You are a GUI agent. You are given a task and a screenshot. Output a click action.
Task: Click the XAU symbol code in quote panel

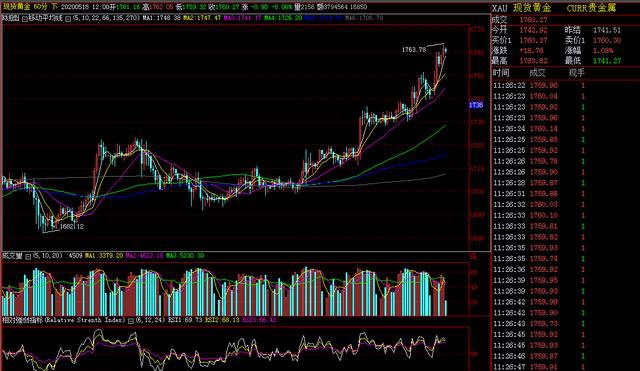tap(500, 8)
